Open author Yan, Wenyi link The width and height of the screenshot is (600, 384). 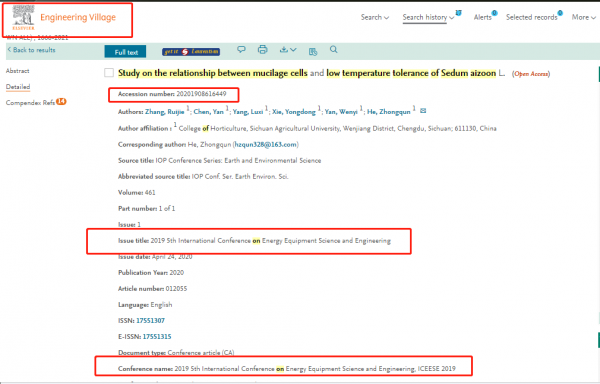pyautogui.click(x=341, y=112)
